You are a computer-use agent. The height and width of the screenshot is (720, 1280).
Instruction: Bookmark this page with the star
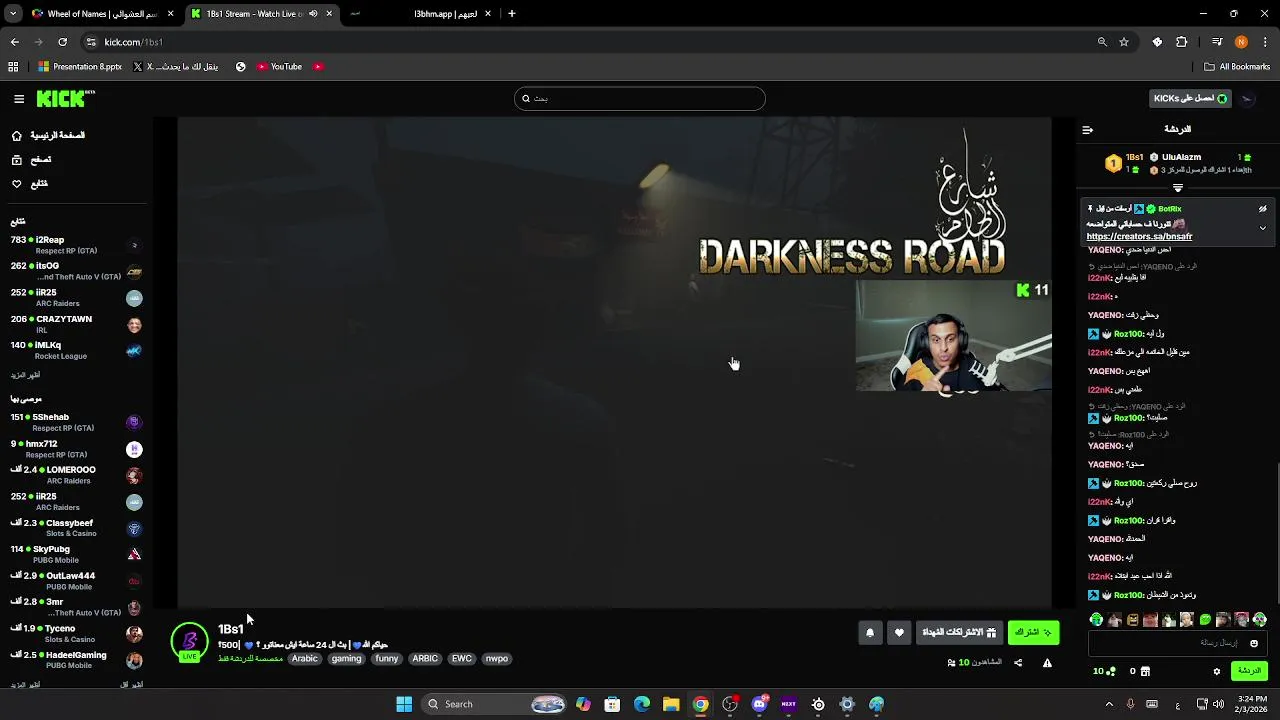pyautogui.click(x=1124, y=42)
